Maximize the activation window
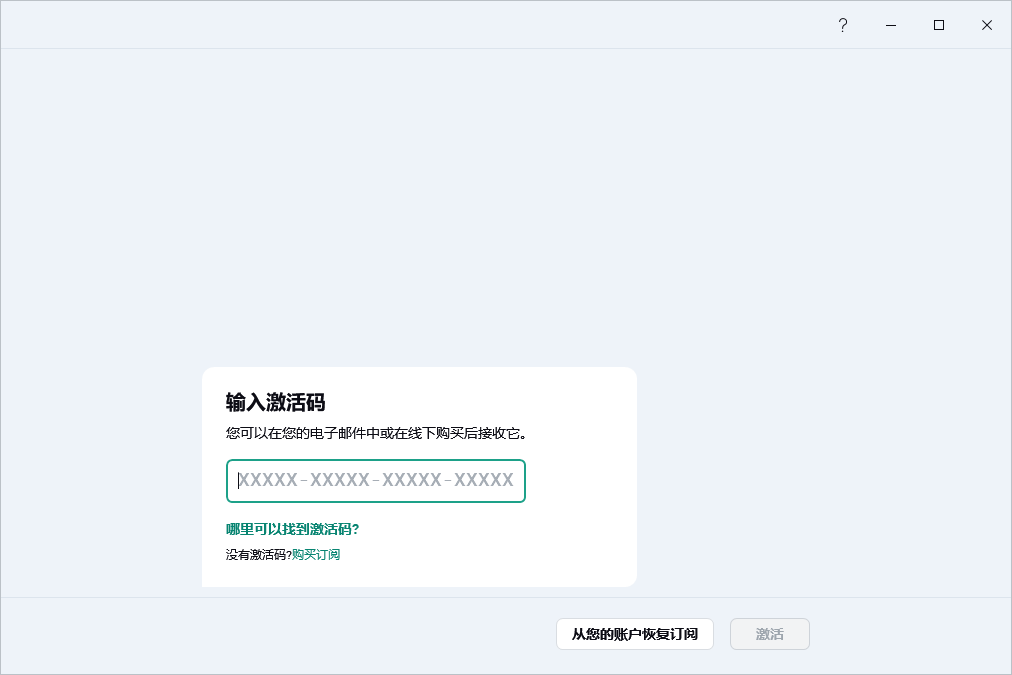Screen dimensions: 1012x675 click(939, 25)
